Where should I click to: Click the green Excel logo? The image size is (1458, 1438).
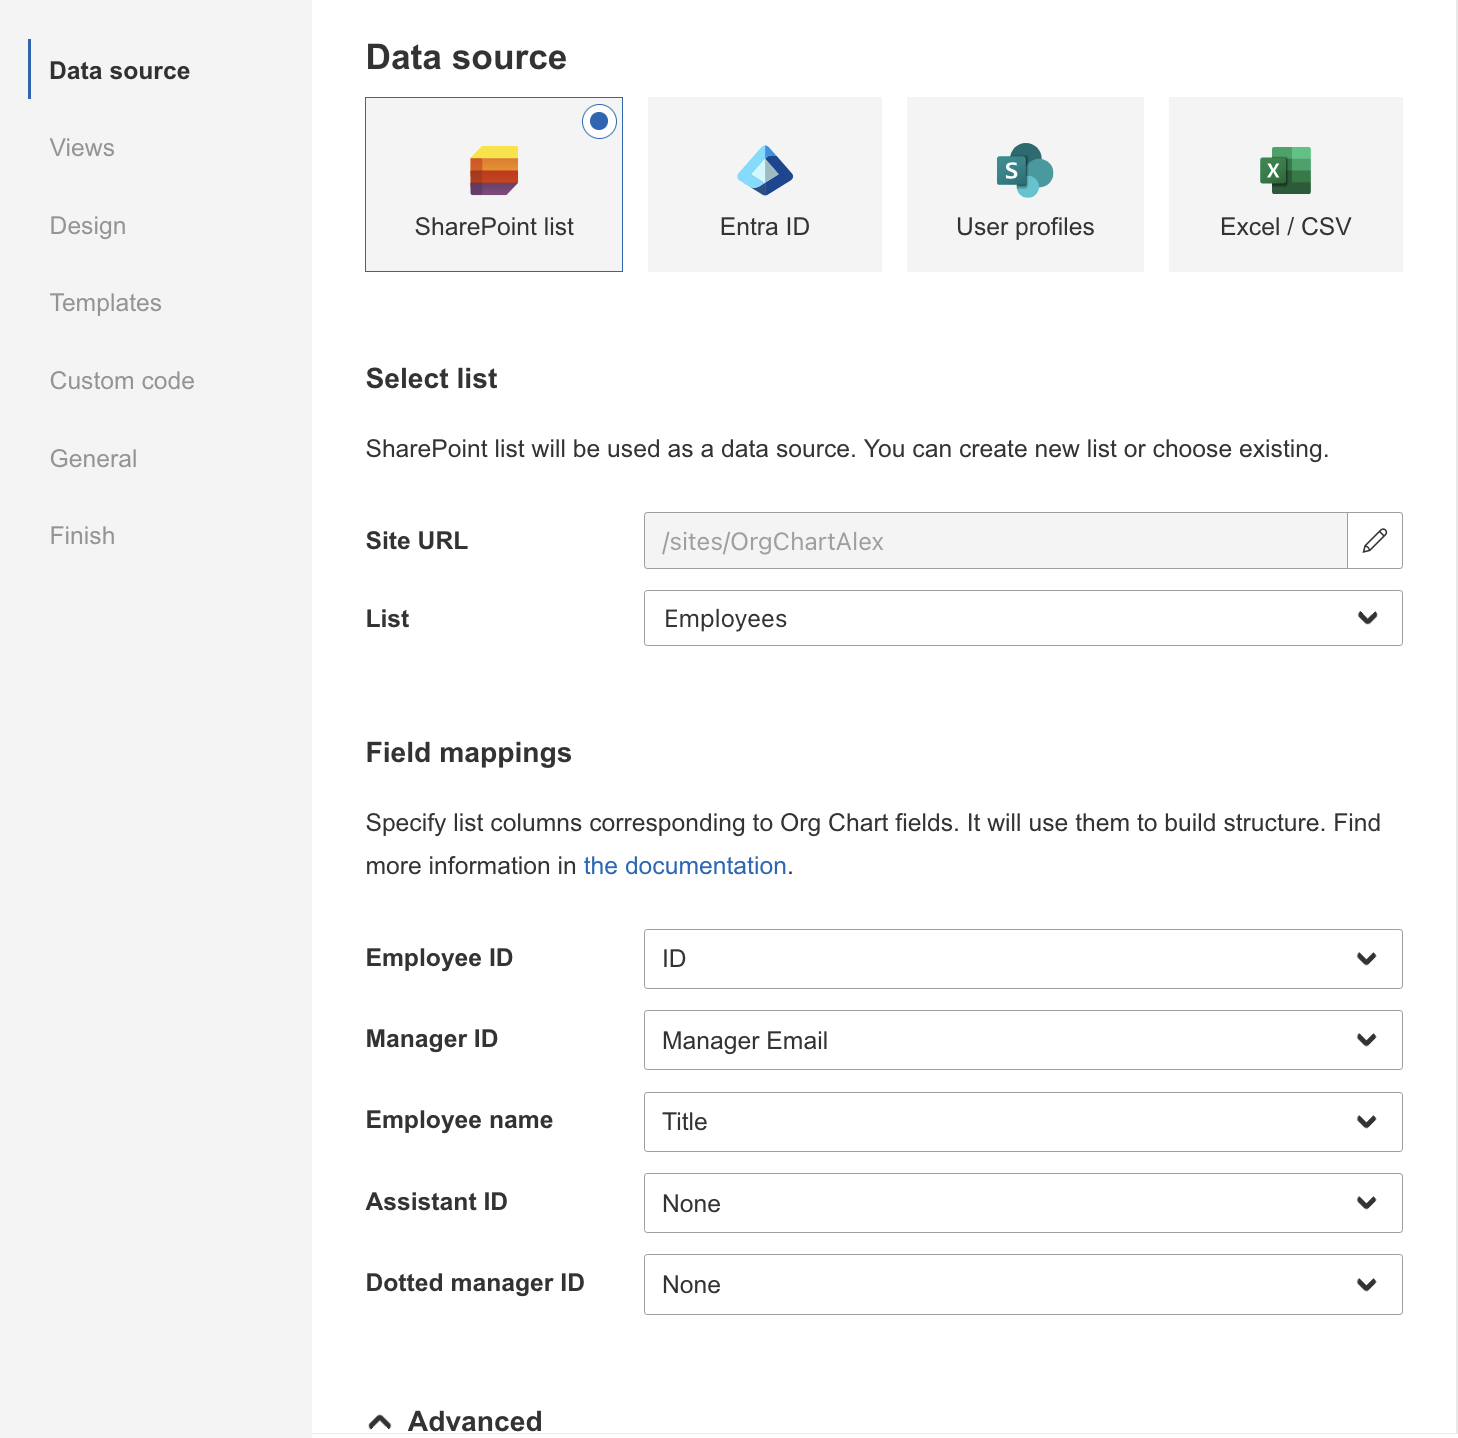tap(1285, 170)
